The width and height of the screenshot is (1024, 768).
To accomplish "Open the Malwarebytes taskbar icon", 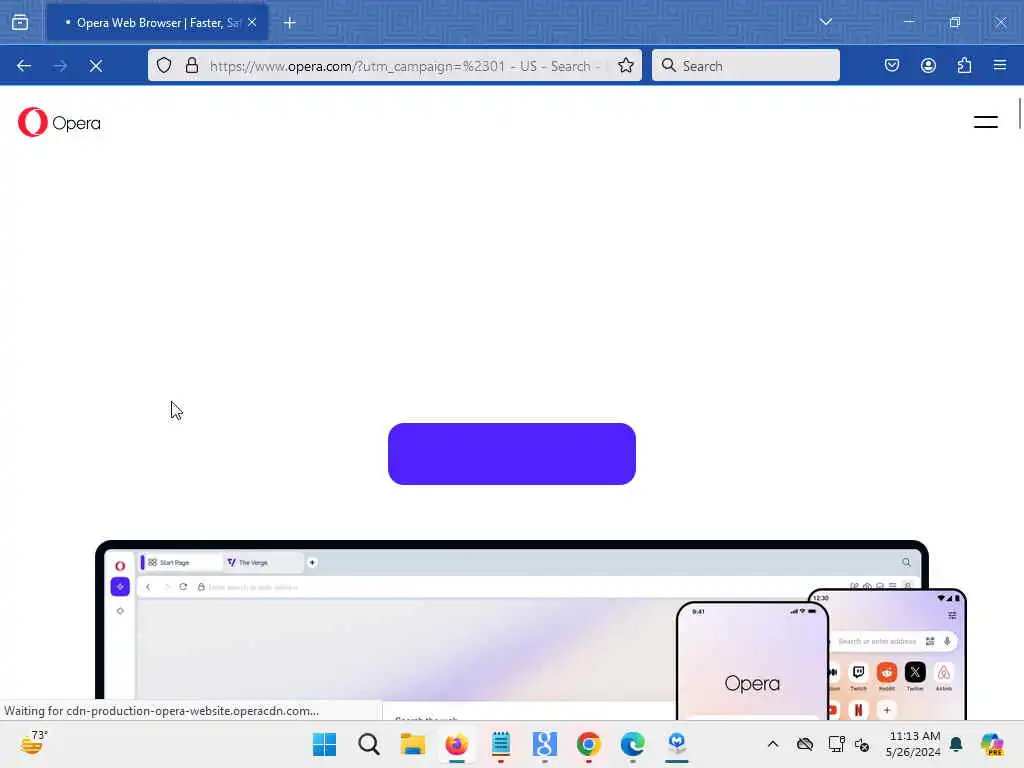I will pyautogui.click(x=677, y=744).
